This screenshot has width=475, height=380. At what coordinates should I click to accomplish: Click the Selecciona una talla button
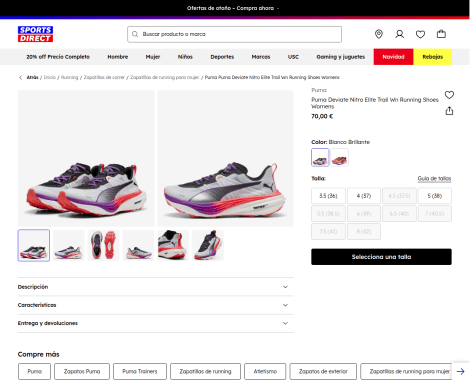click(381, 257)
